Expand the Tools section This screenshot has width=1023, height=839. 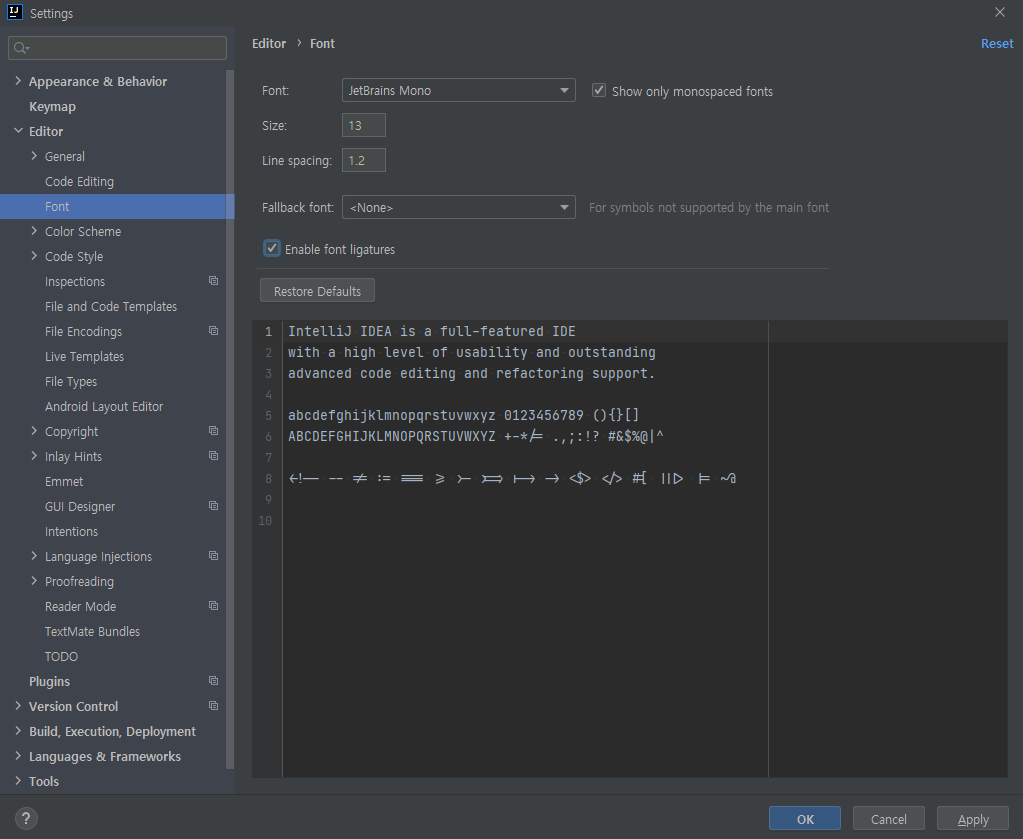point(18,781)
